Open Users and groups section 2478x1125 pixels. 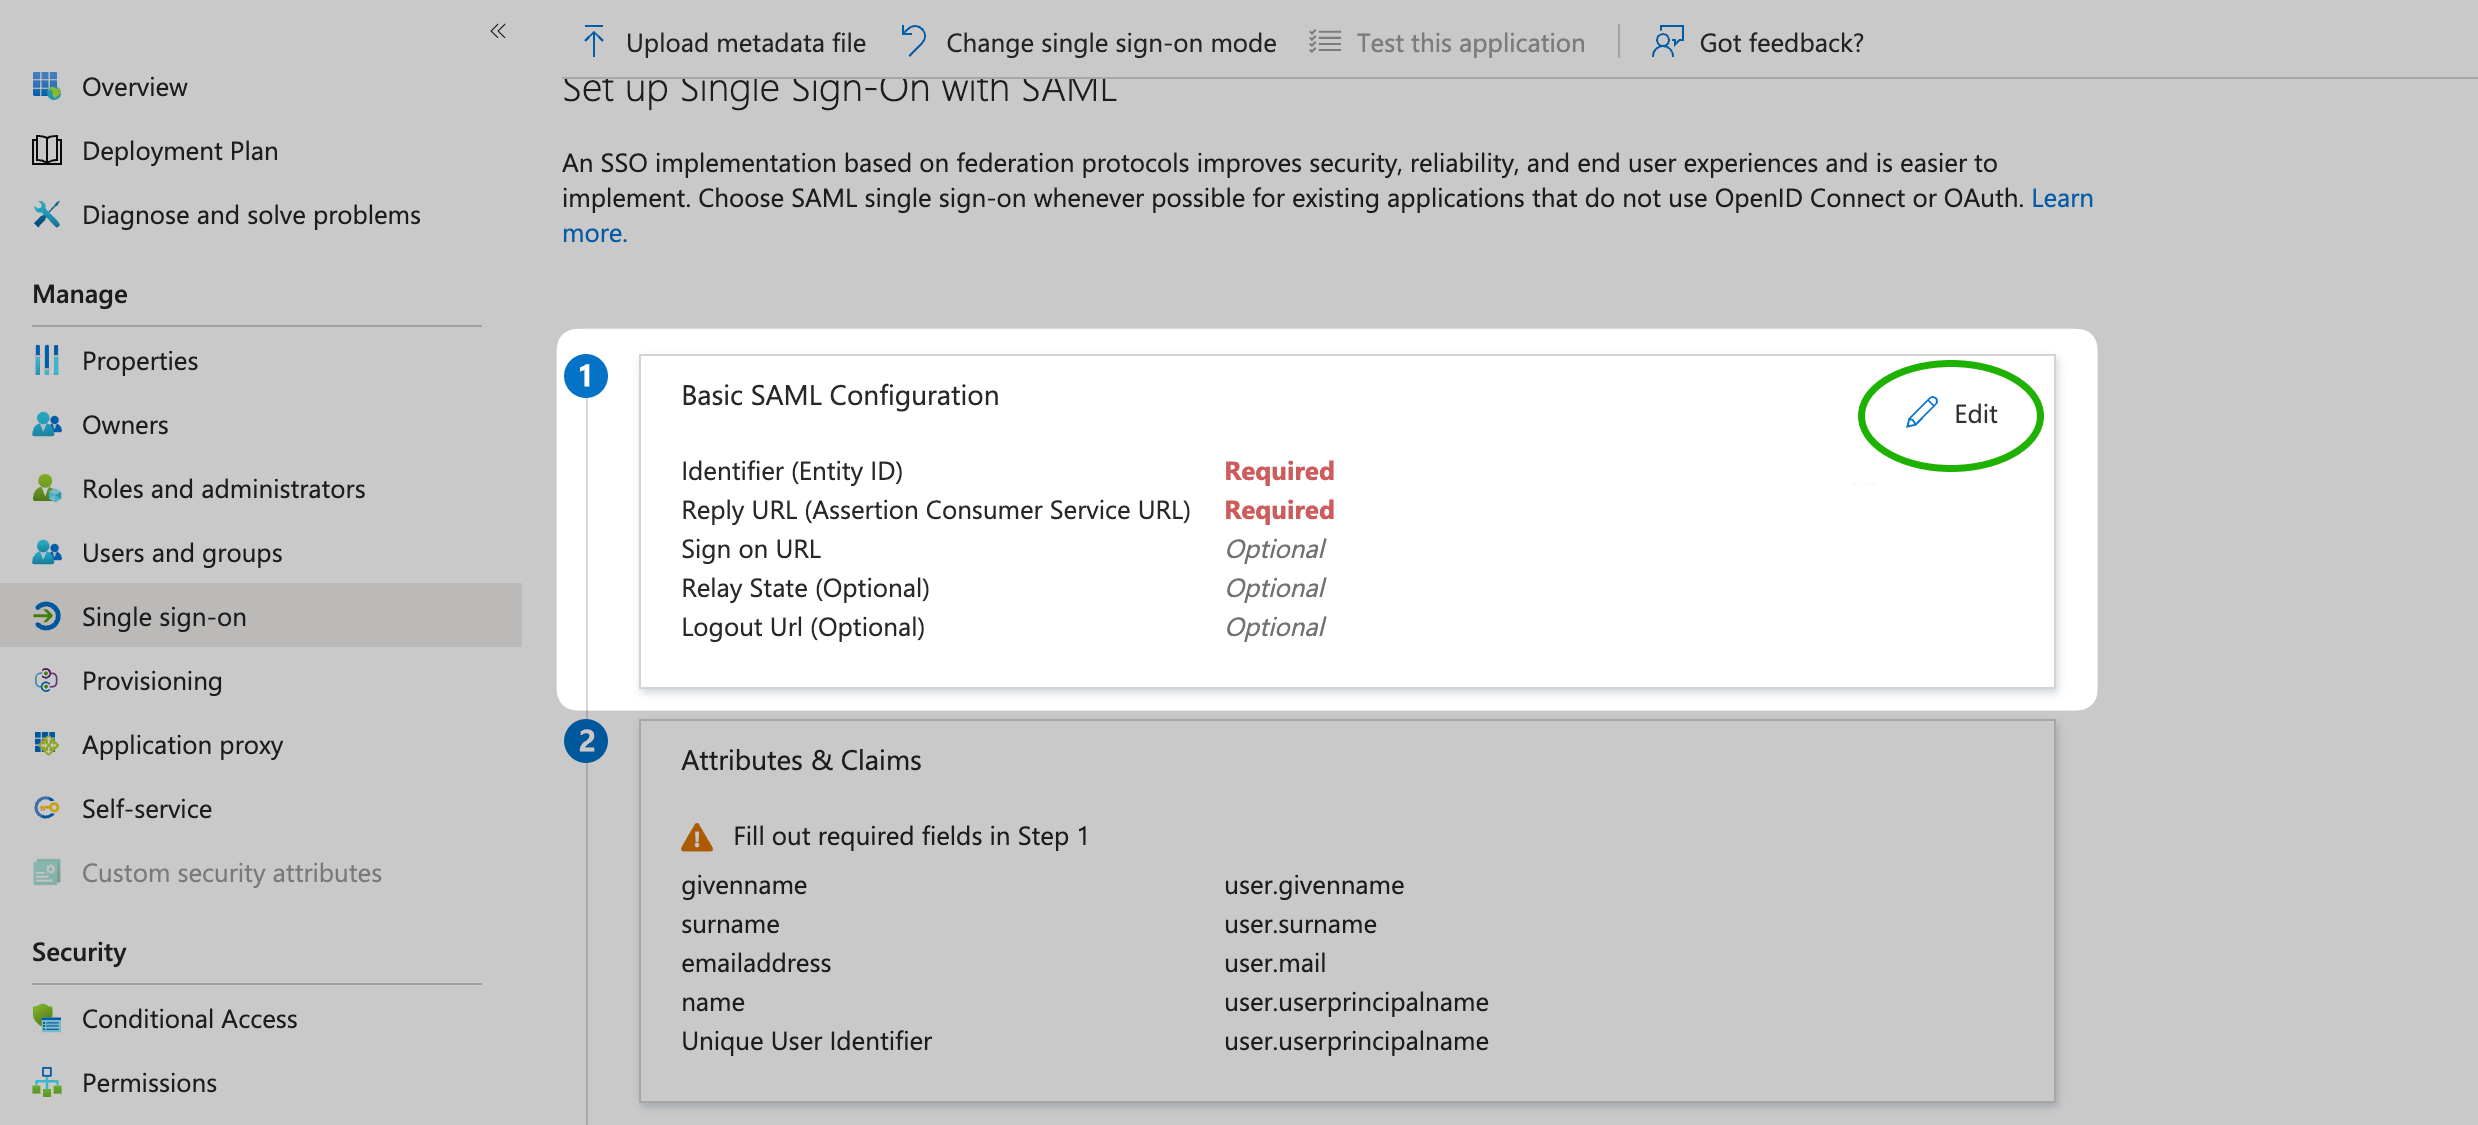pos(181,552)
